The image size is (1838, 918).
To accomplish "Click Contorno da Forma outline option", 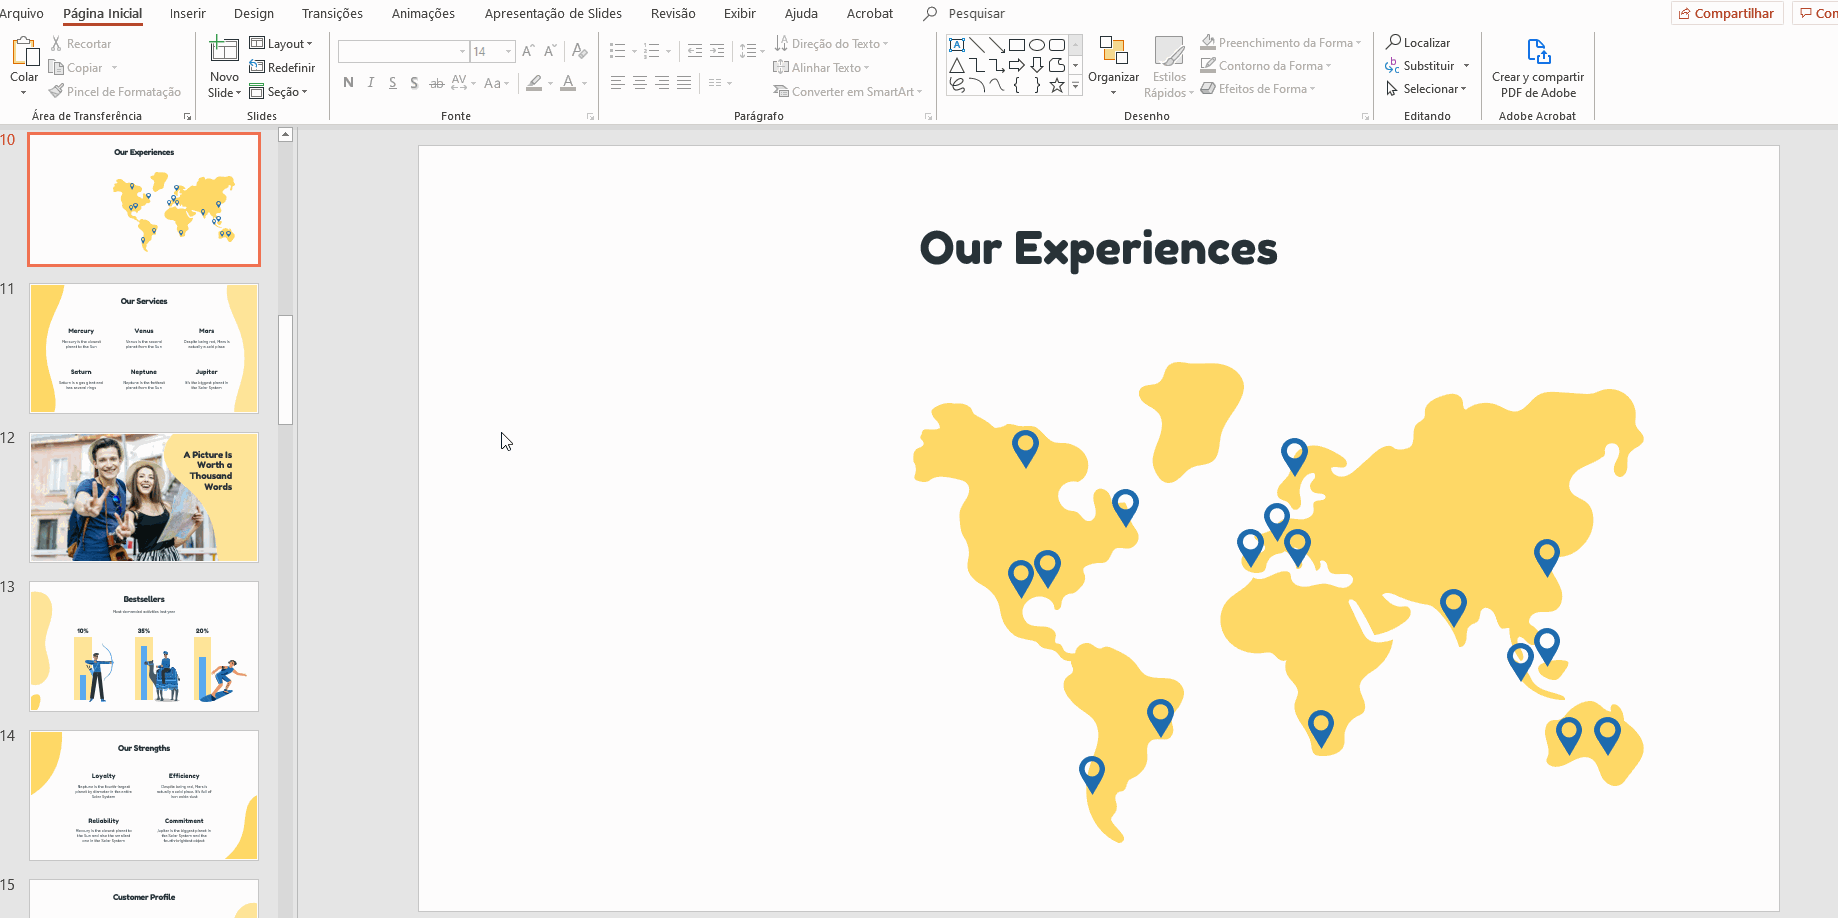I will pos(1266,66).
